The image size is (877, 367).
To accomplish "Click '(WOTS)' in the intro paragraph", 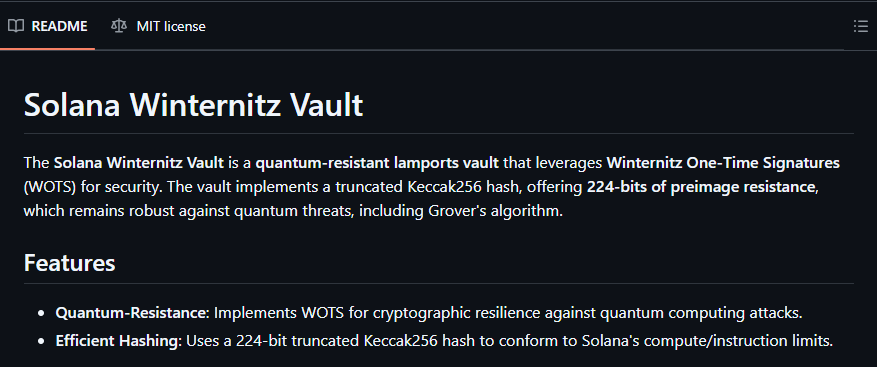I will (x=50, y=187).
